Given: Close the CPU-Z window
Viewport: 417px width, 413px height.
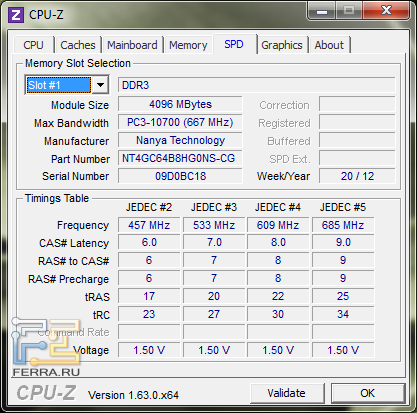Looking at the screenshot, I should coord(386,11).
